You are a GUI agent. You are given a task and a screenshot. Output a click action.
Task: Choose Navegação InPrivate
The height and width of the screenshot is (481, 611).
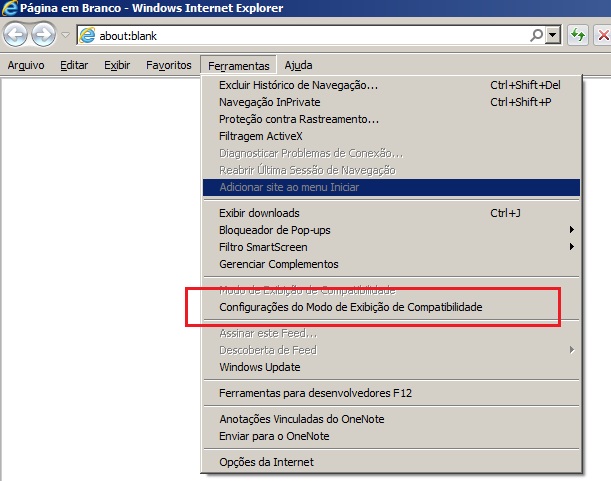point(391,102)
